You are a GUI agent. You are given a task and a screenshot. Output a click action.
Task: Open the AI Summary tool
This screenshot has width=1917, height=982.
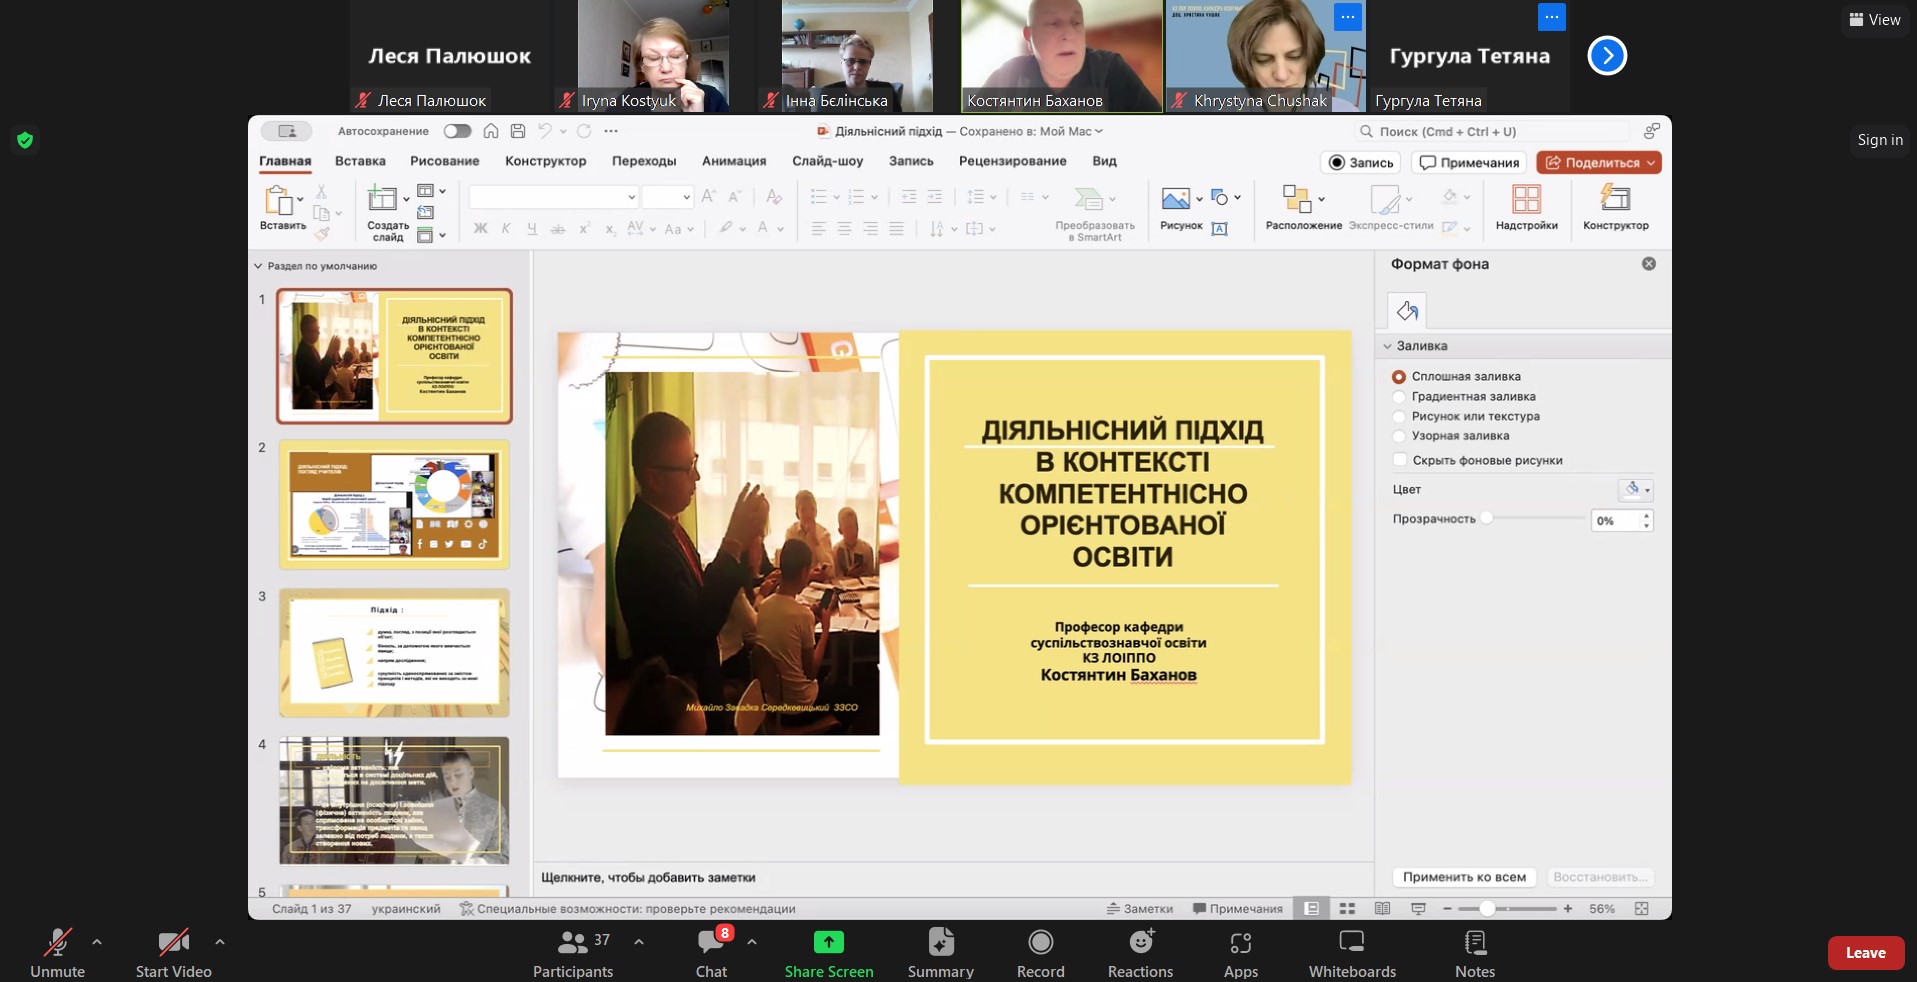[x=940, y=952]
